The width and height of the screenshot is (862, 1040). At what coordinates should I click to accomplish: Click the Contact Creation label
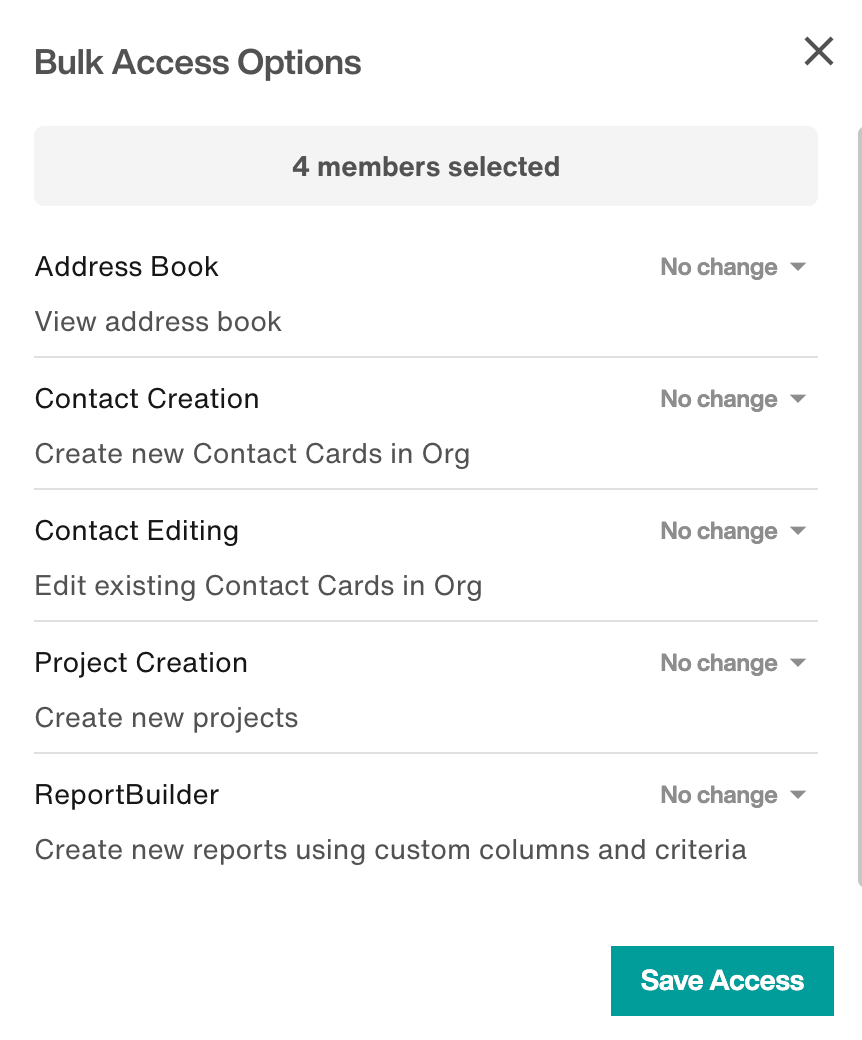coord(147,399)
